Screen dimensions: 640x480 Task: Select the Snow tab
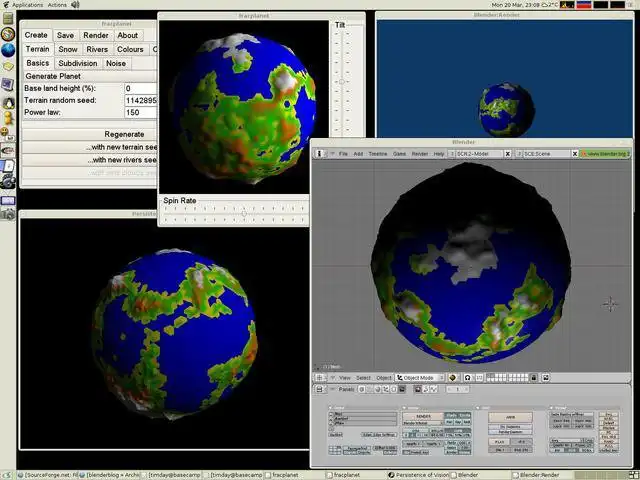(68, 49)
